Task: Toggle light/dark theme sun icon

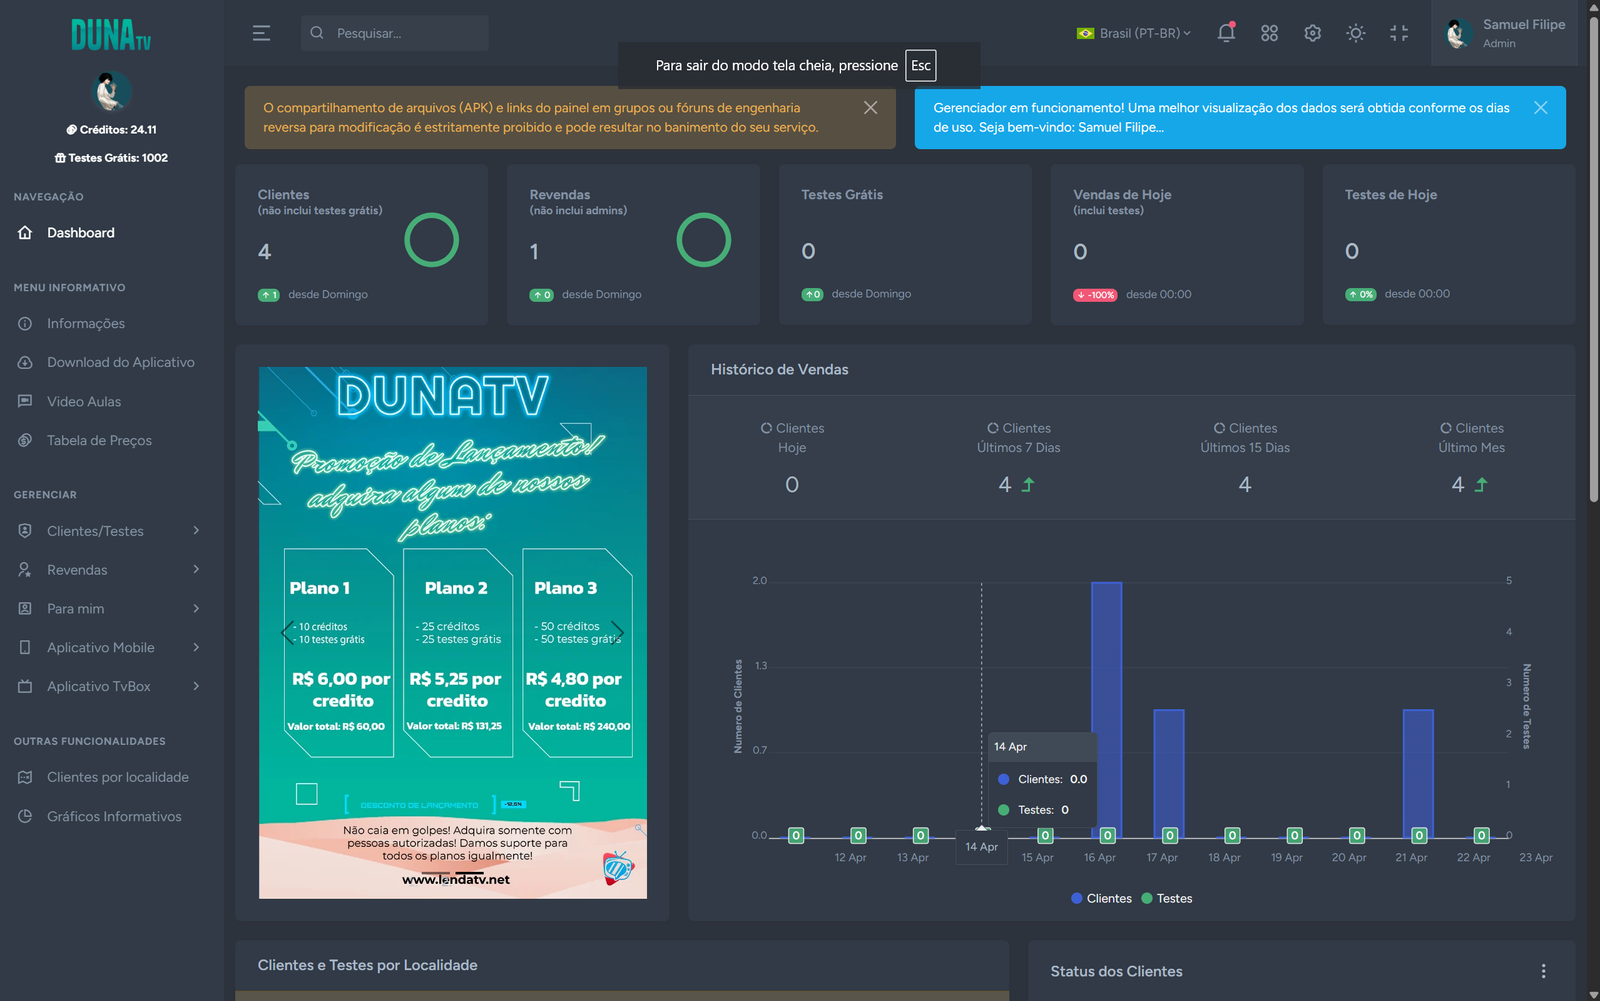Action: pyautogui.click(x=1355, y=33)
